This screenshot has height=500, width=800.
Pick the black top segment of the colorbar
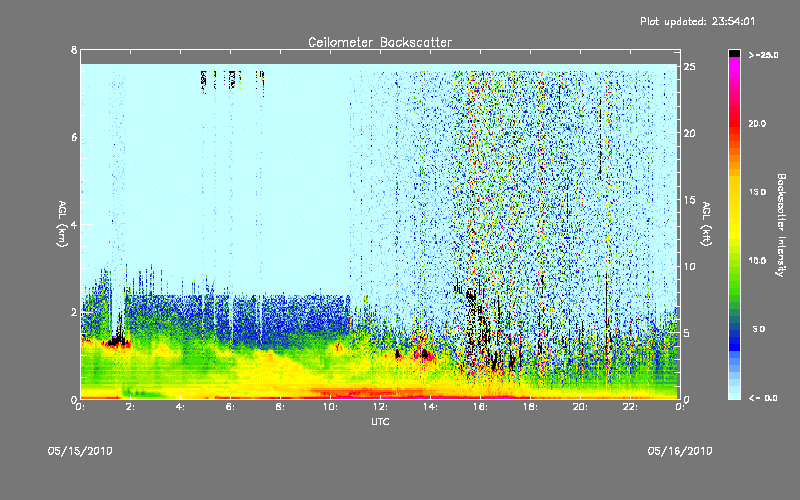click(734, 53)
